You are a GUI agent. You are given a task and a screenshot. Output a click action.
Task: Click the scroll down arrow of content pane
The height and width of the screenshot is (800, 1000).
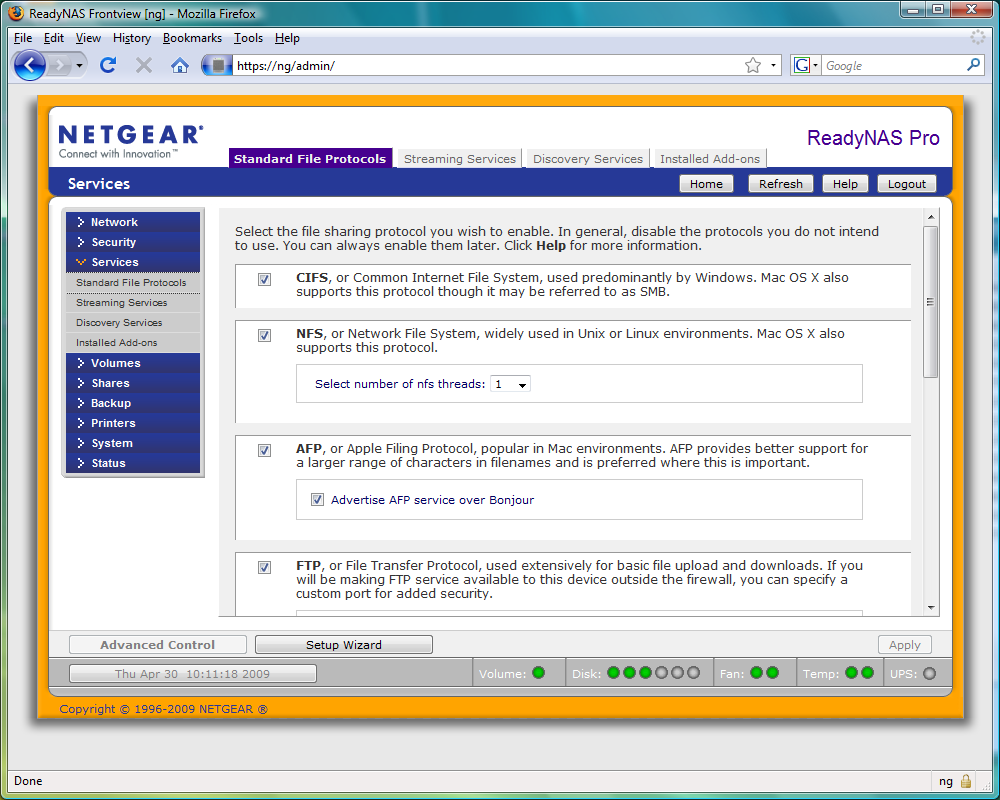[x=931, y=607]
